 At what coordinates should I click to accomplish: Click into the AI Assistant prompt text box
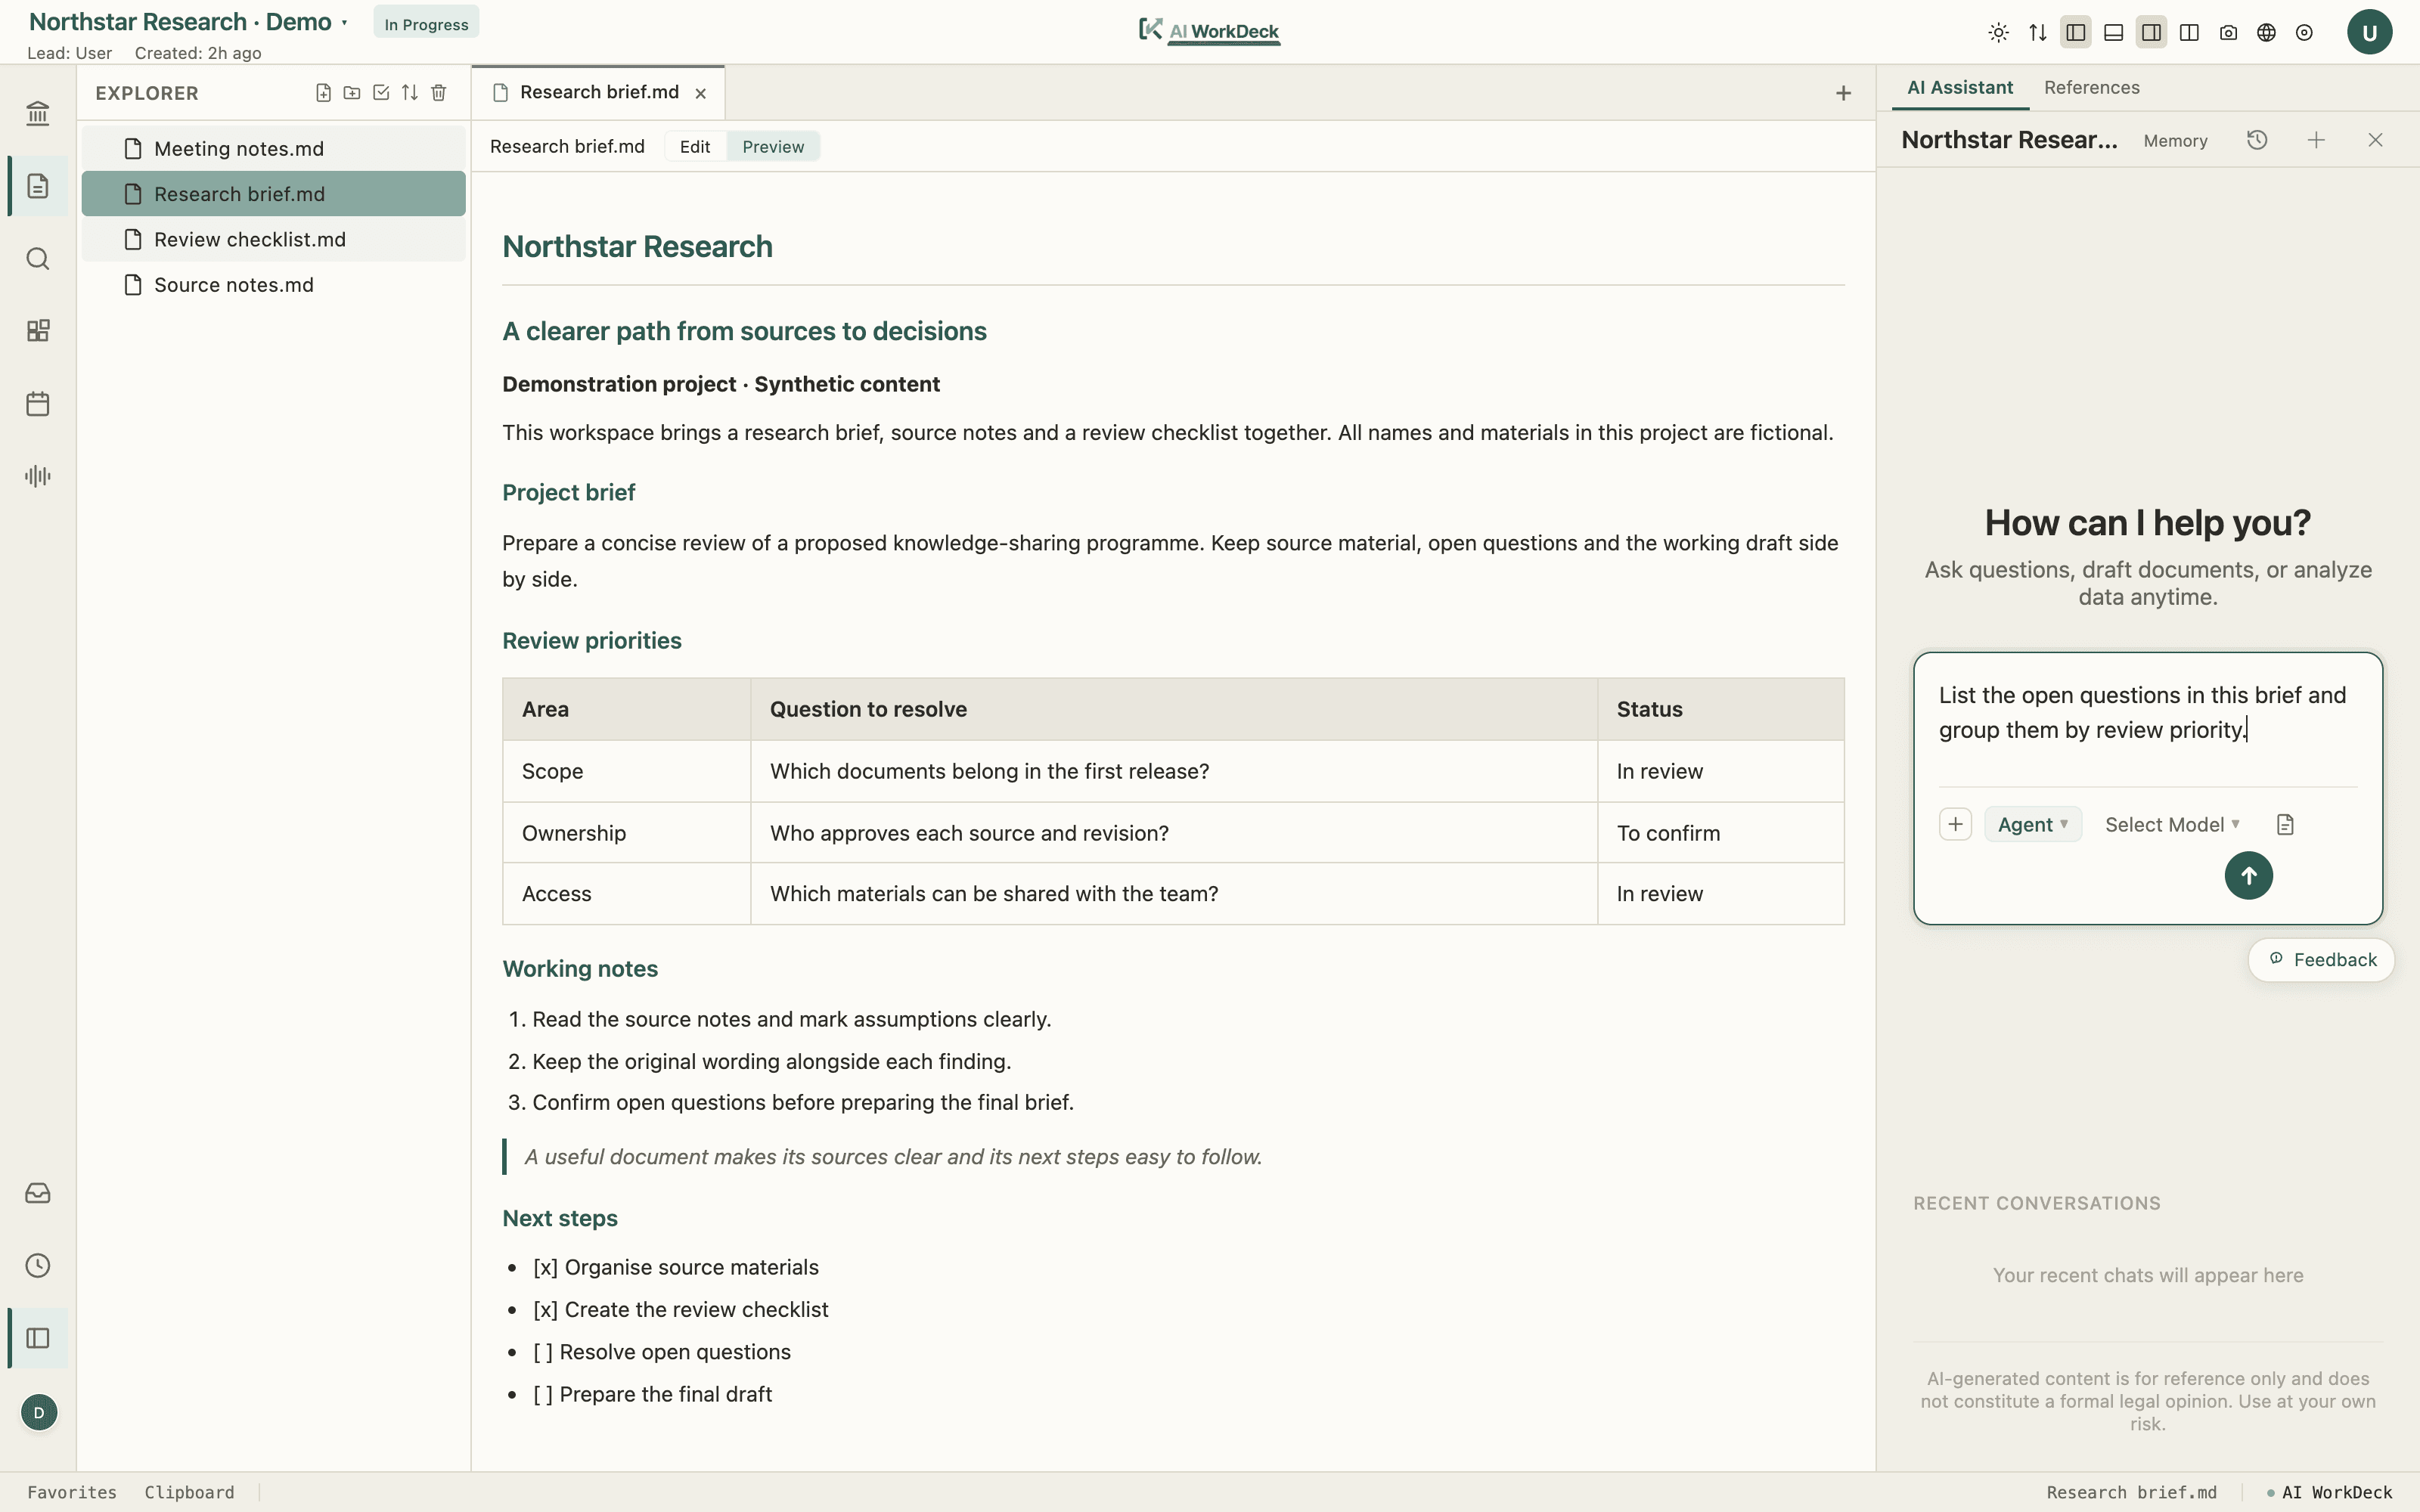coord(2148,714)
